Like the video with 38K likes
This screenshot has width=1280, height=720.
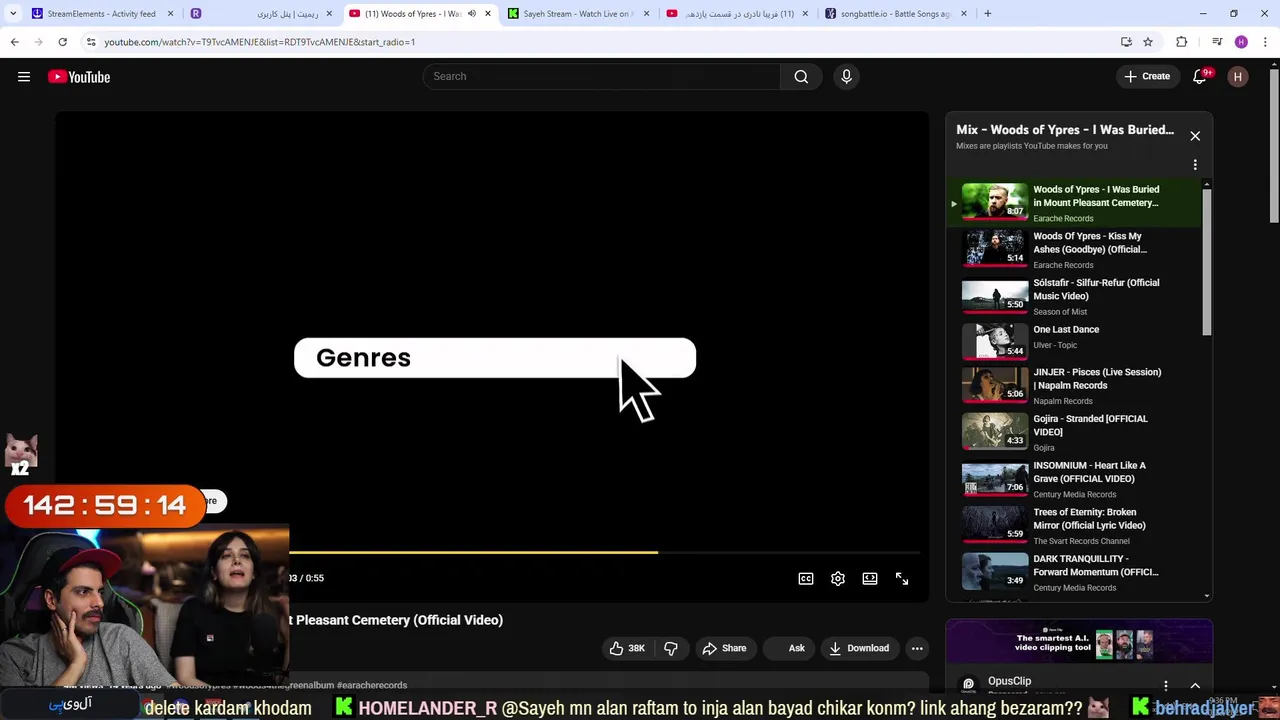point(627,648)
